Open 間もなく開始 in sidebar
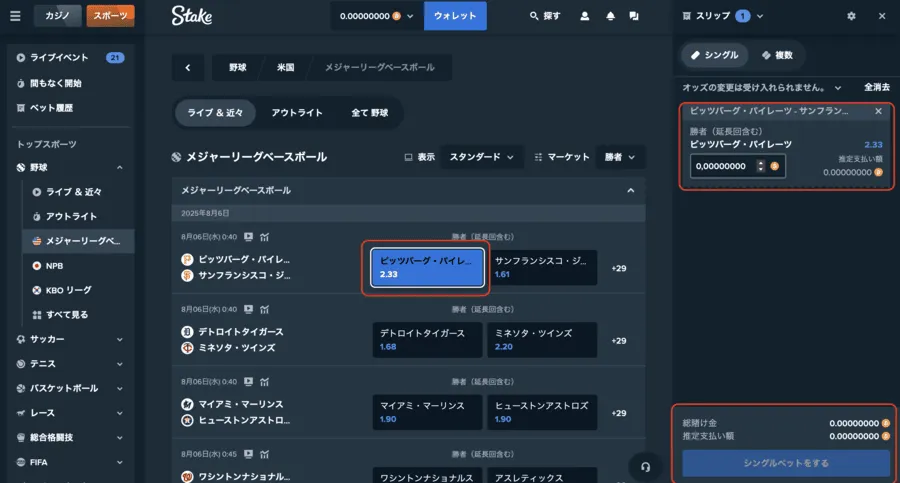Viewport: 900px width, 483px height. [49, 83]
